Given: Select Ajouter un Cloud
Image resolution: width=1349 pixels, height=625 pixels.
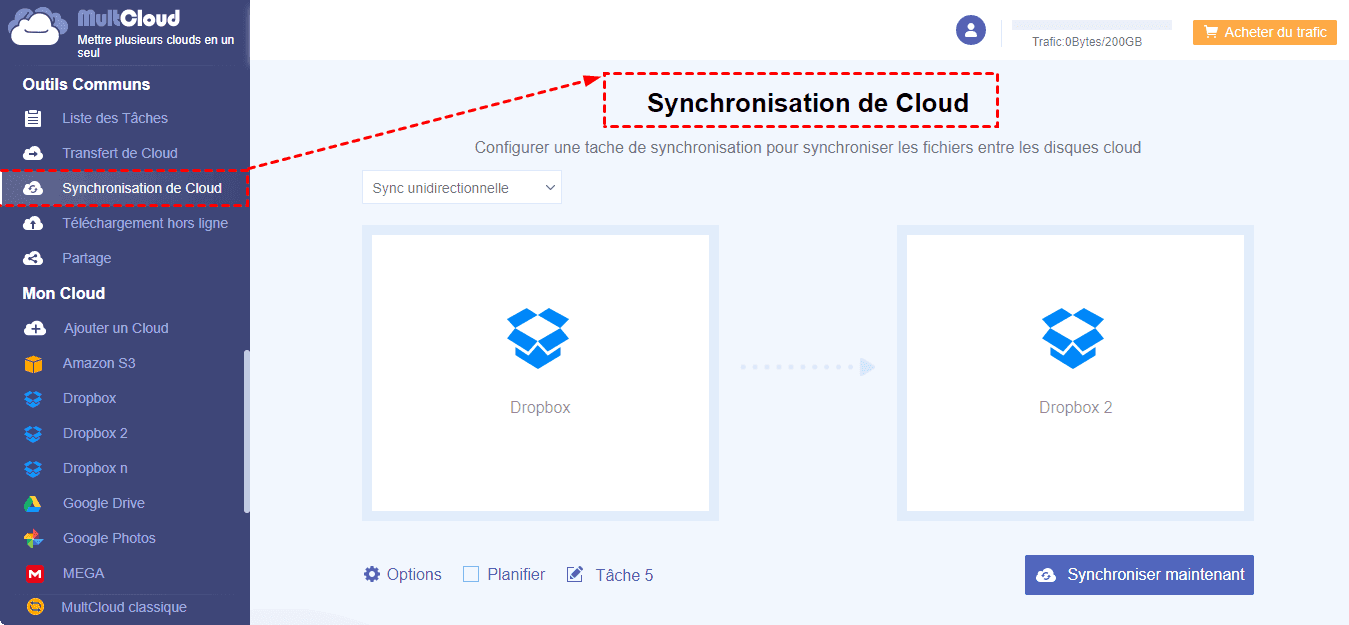Looking at the screenshot, I should [116, 328].
